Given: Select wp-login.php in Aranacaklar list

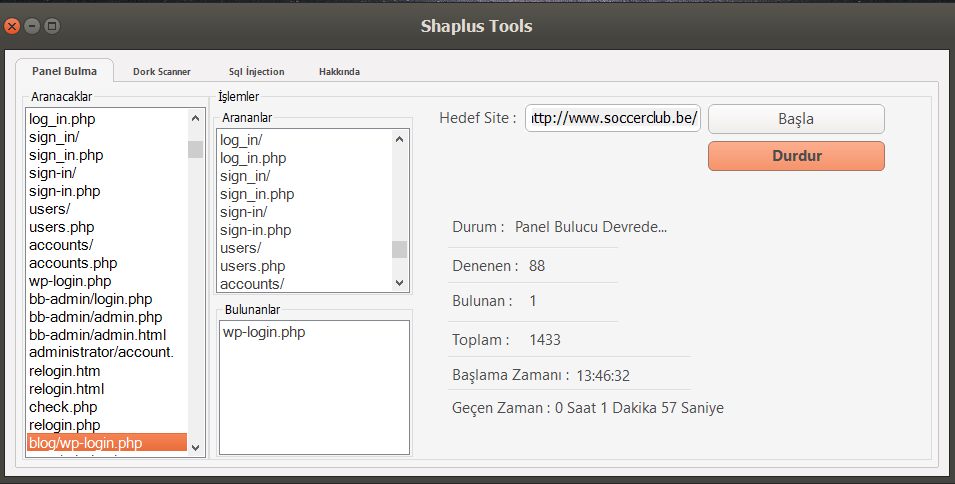Looking at the screenshot, I should 107,281.
